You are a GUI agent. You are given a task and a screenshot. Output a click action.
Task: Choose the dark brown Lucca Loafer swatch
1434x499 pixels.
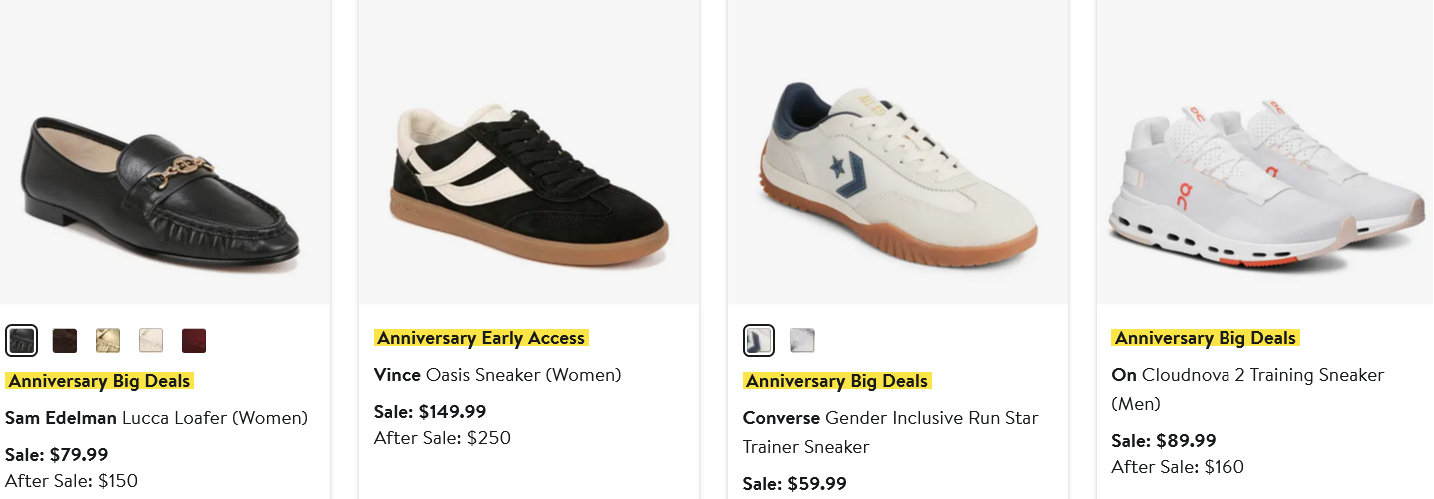pos(65,341)
